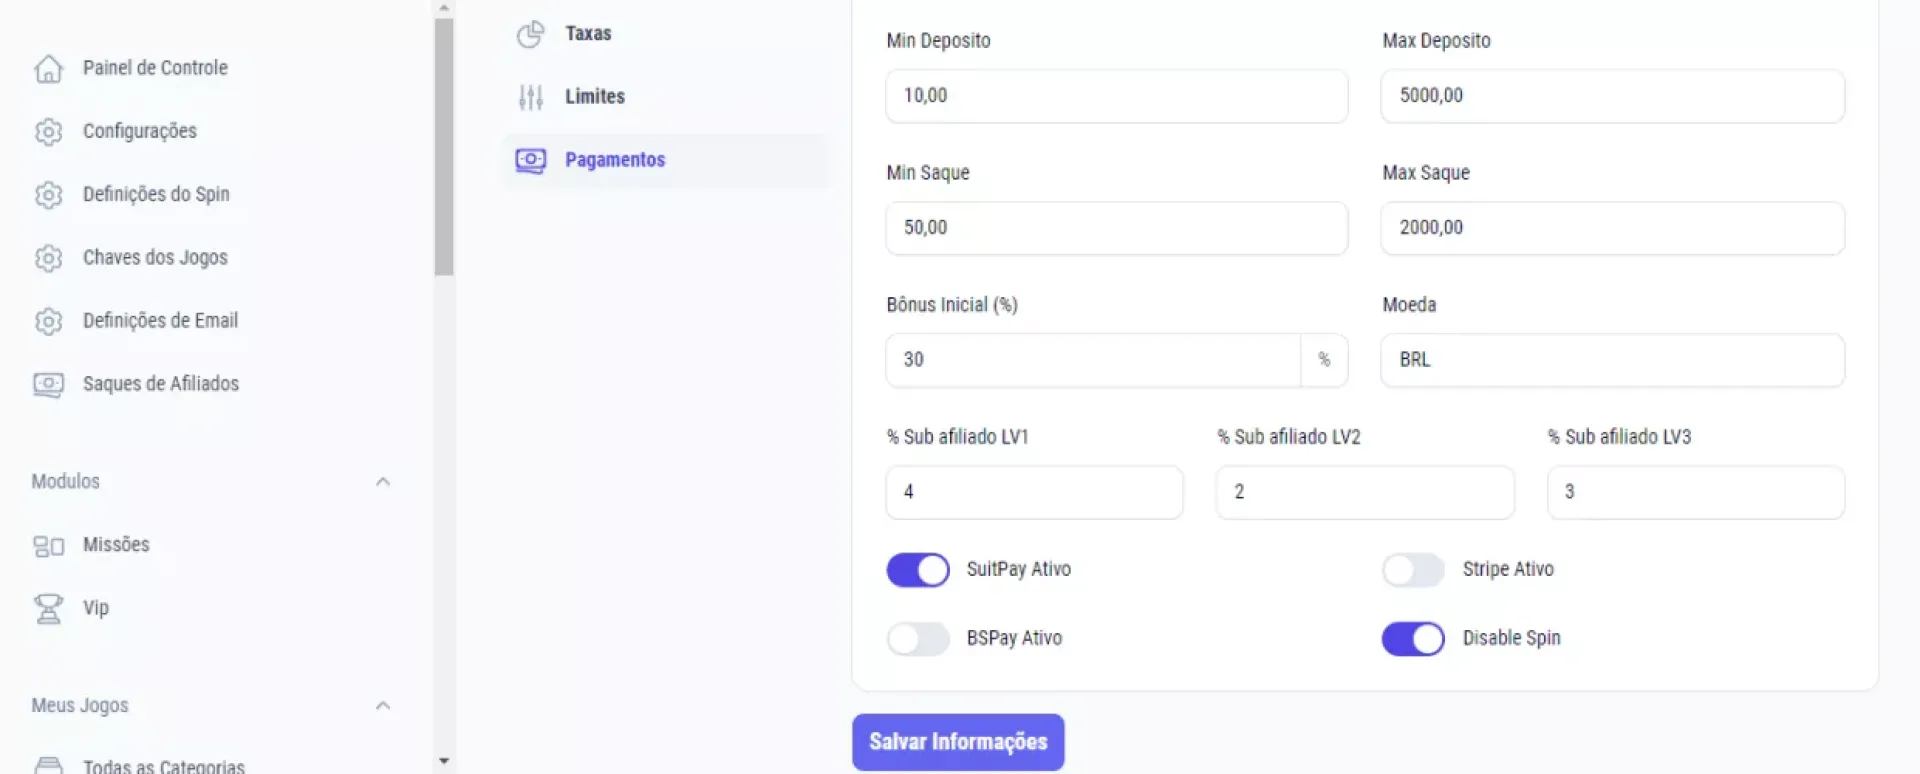Viewport: 1920px width, 774px height.
Task: Open the Missões module link
Action: [x=116, y=545]
